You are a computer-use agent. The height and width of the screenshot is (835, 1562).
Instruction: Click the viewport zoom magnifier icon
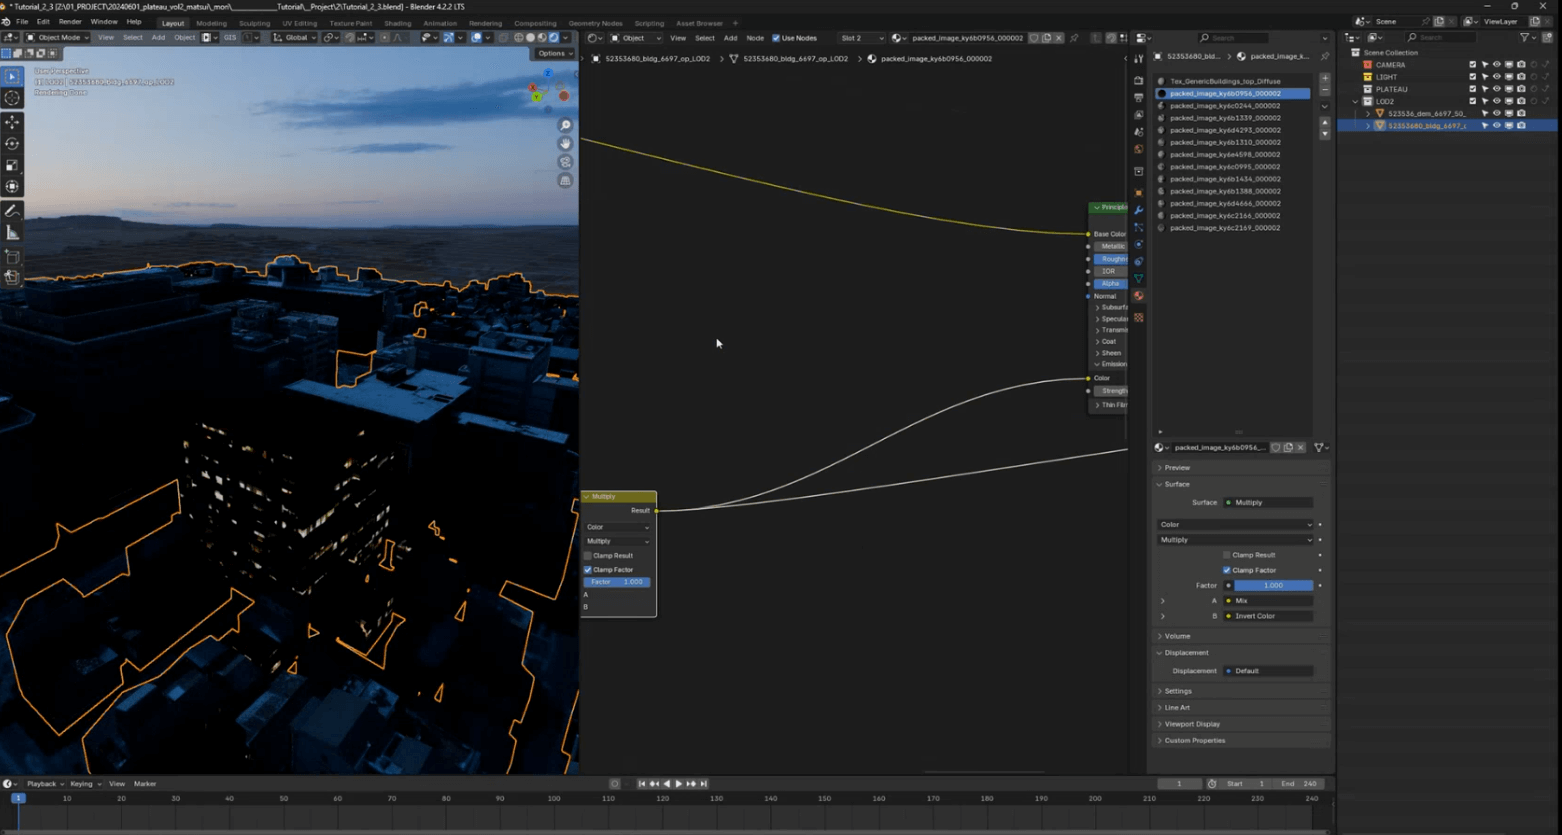pyautogui.click(x=566, y=126)
